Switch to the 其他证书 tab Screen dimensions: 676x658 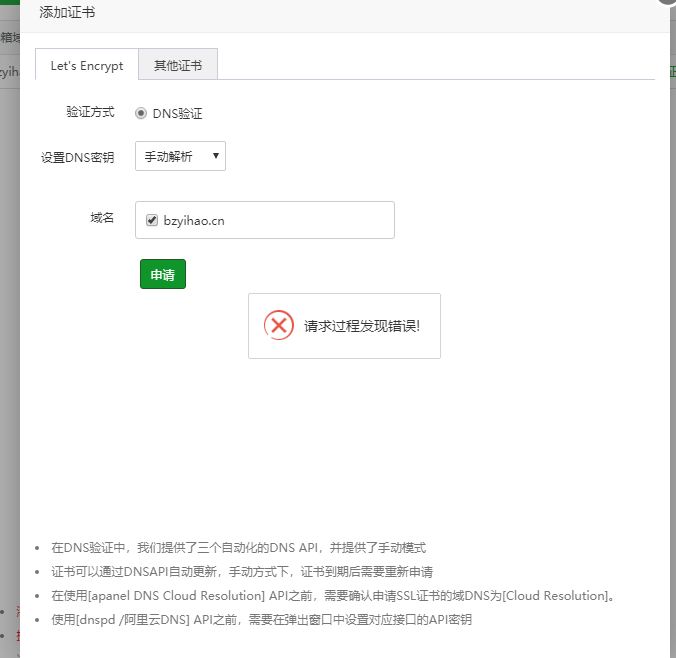tap(177, 66)
